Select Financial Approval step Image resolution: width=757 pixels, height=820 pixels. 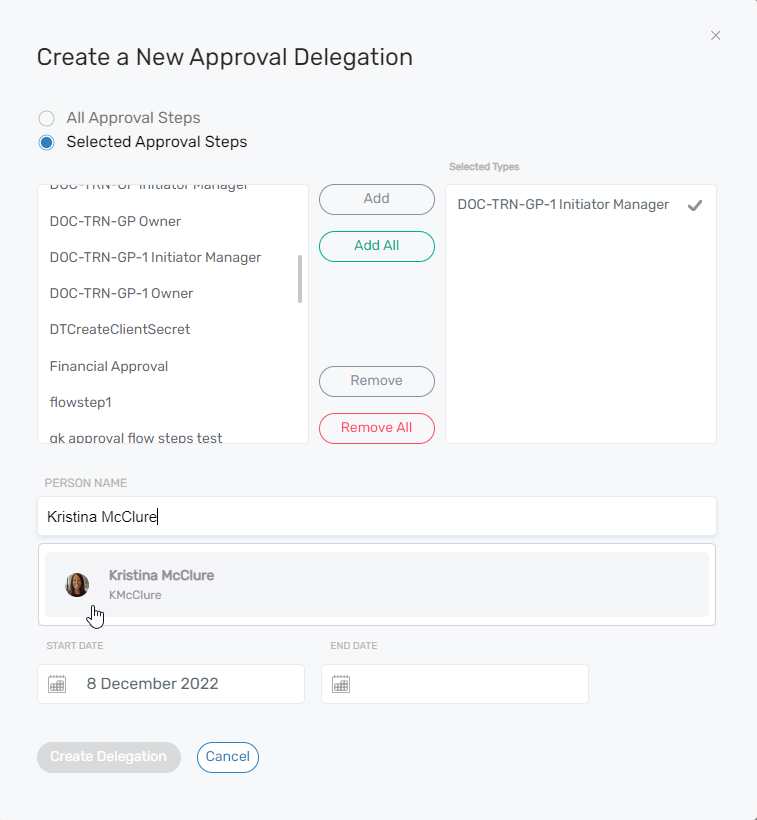[109, 366]
